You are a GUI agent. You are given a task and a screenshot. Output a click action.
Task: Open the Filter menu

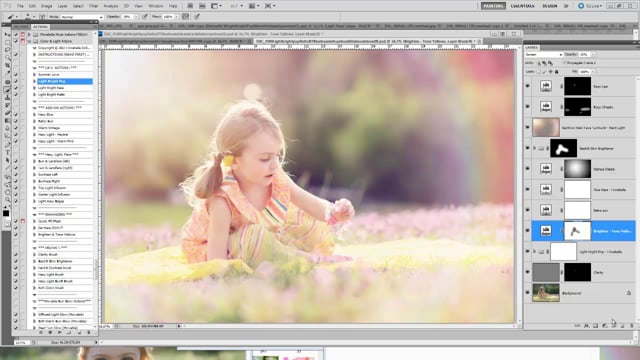click(93, 6)
